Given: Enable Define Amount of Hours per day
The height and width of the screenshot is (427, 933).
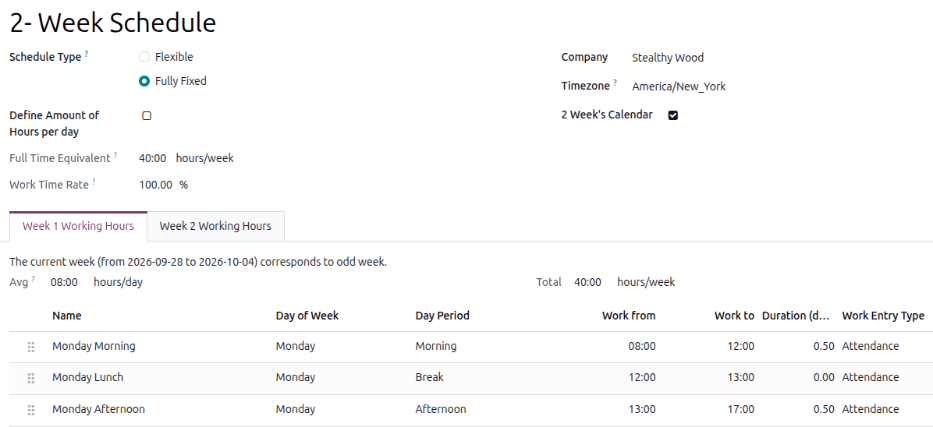Looking at the screenshot, I should pos(146,115).
